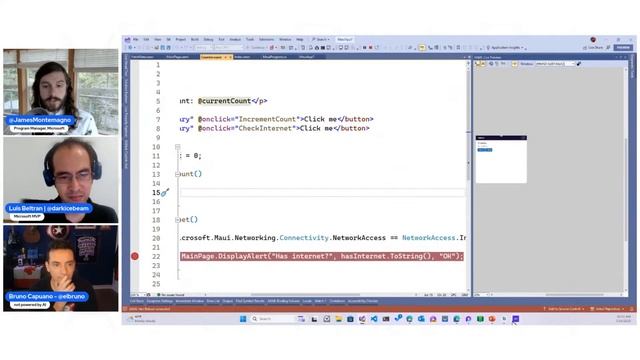Open the View menu
This screenshot has width=640, height=360.
coord(158,40)
